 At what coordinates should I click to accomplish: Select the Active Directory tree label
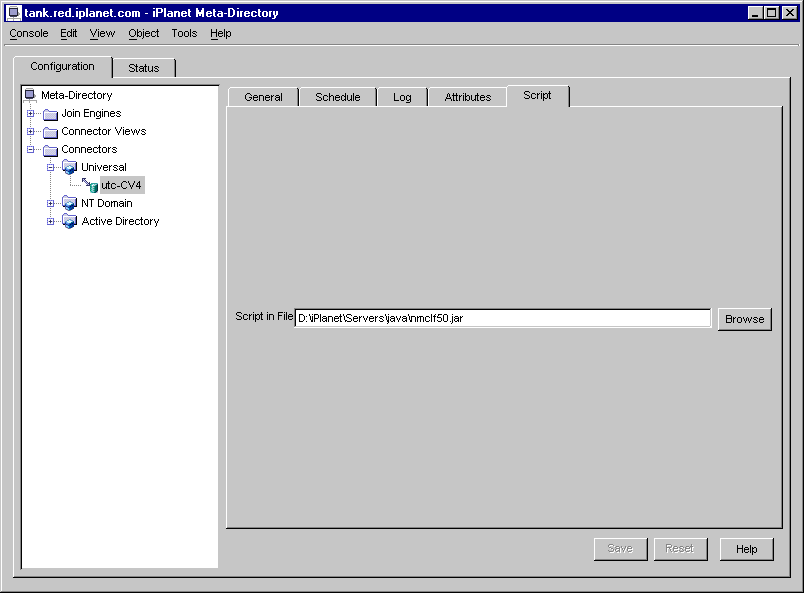120,222
